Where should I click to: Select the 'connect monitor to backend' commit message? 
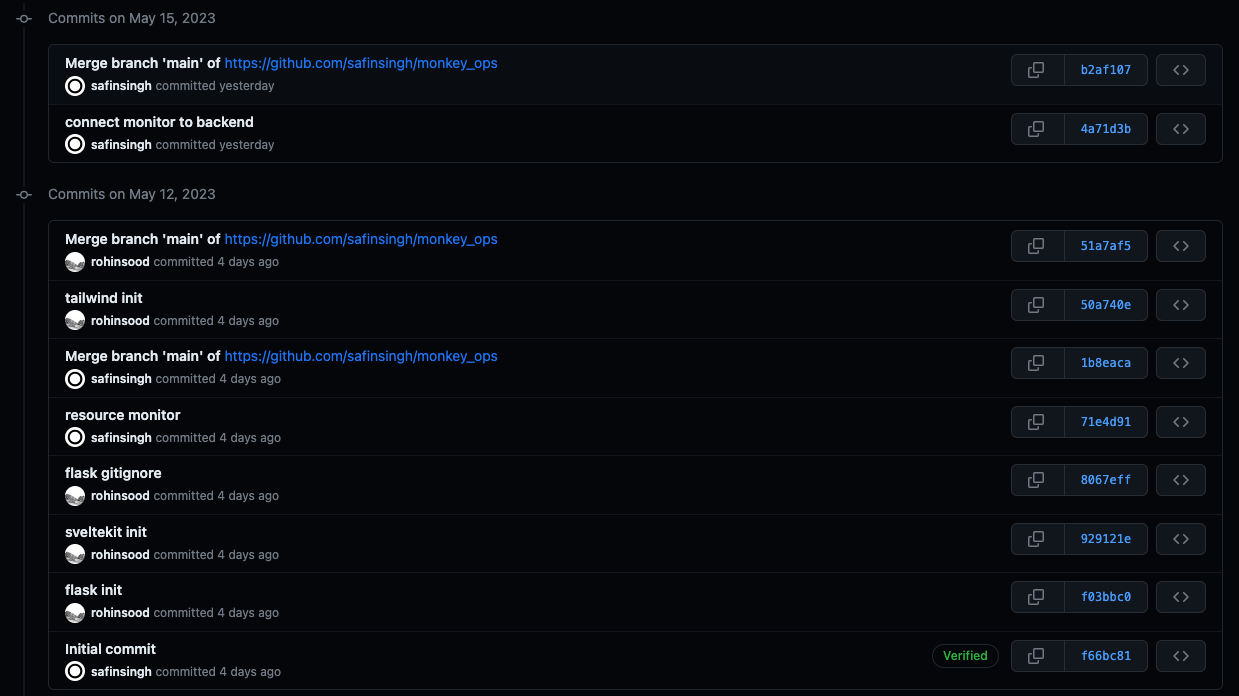coord(159,121)
